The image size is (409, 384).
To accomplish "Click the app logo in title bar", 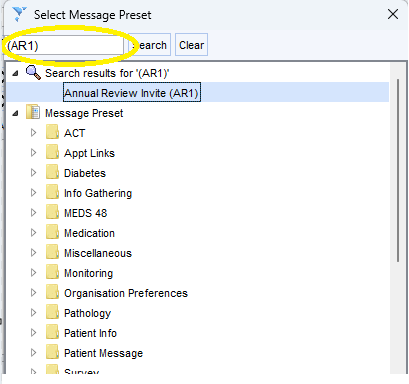I will coord(19,14).
